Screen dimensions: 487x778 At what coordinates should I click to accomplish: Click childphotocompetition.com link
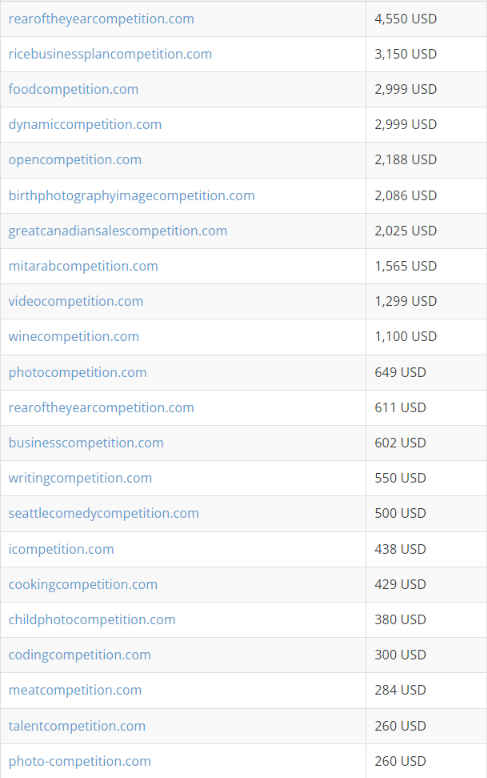(92, 620)
